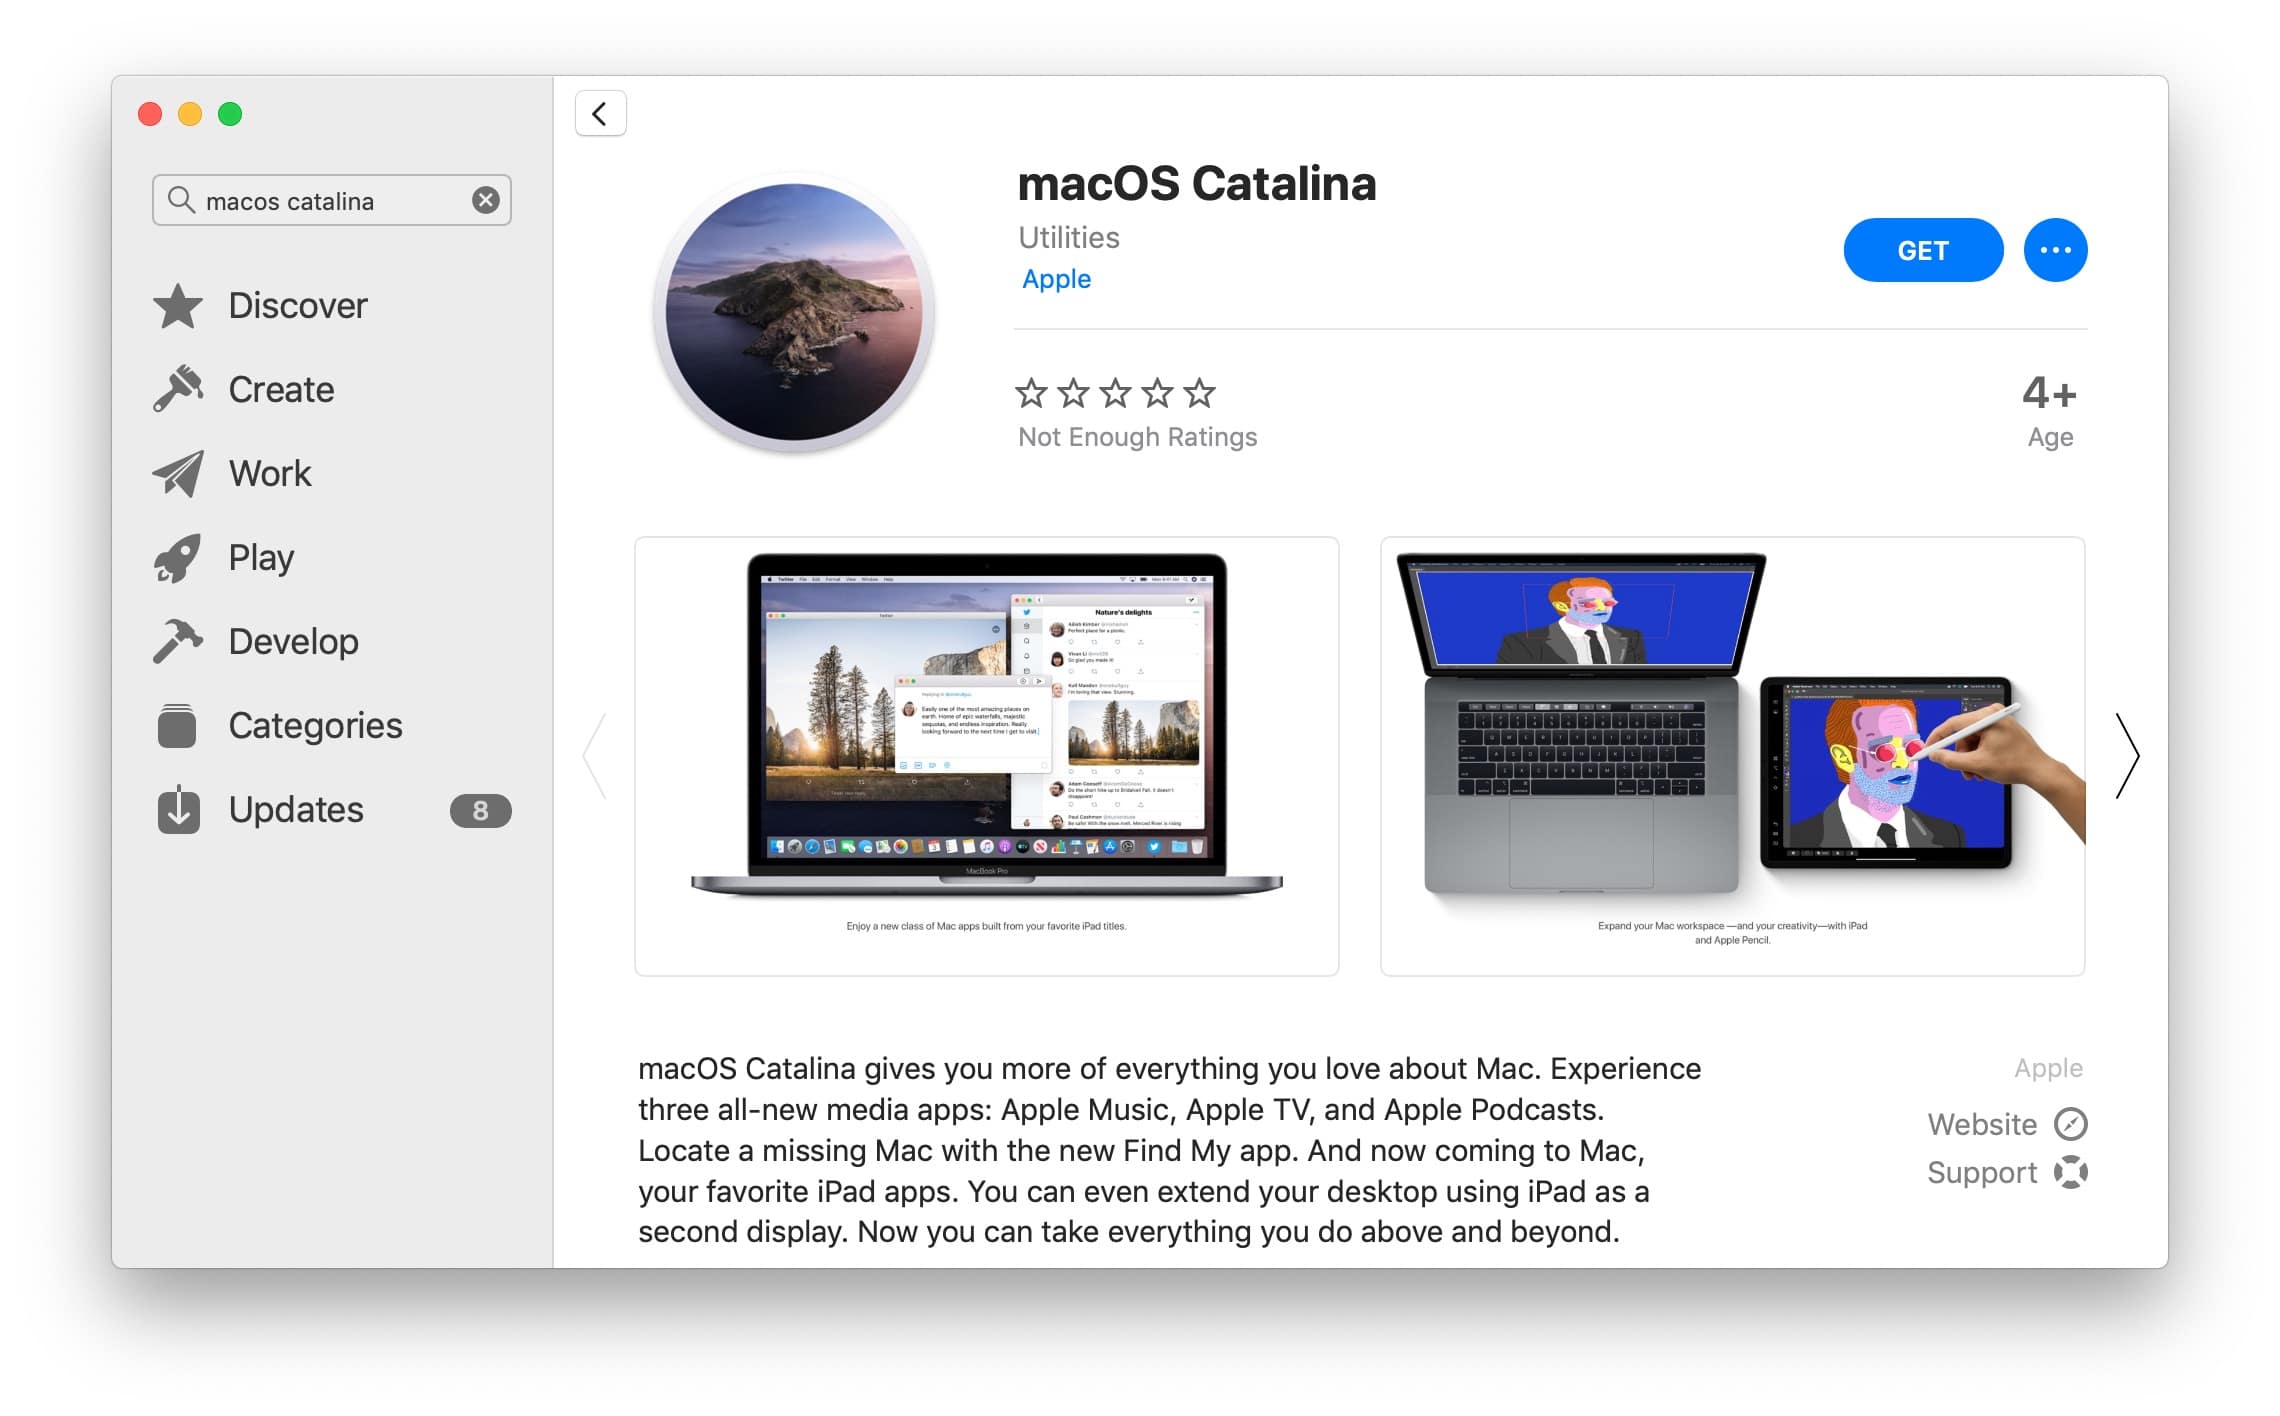Click GET to download macOS Catalina

pos(1922,250)
